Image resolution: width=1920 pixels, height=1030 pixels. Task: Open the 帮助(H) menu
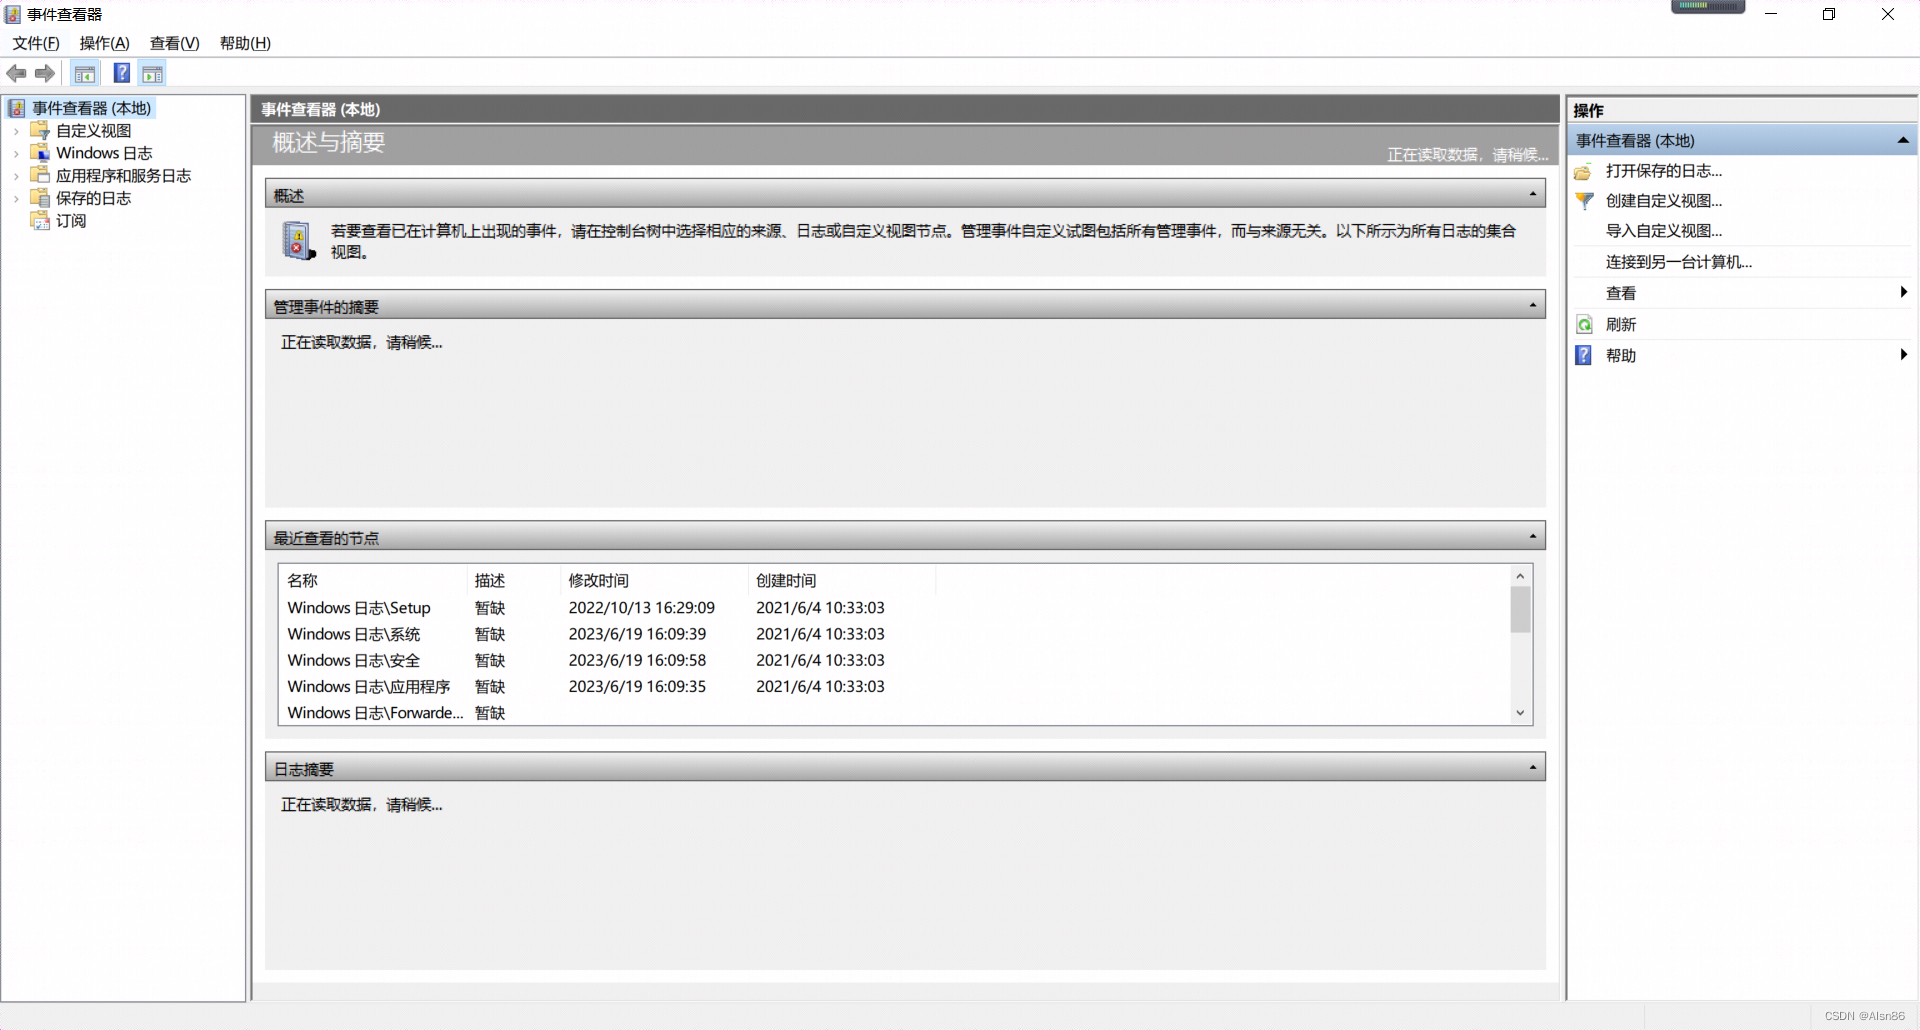[x=245, y=43]
